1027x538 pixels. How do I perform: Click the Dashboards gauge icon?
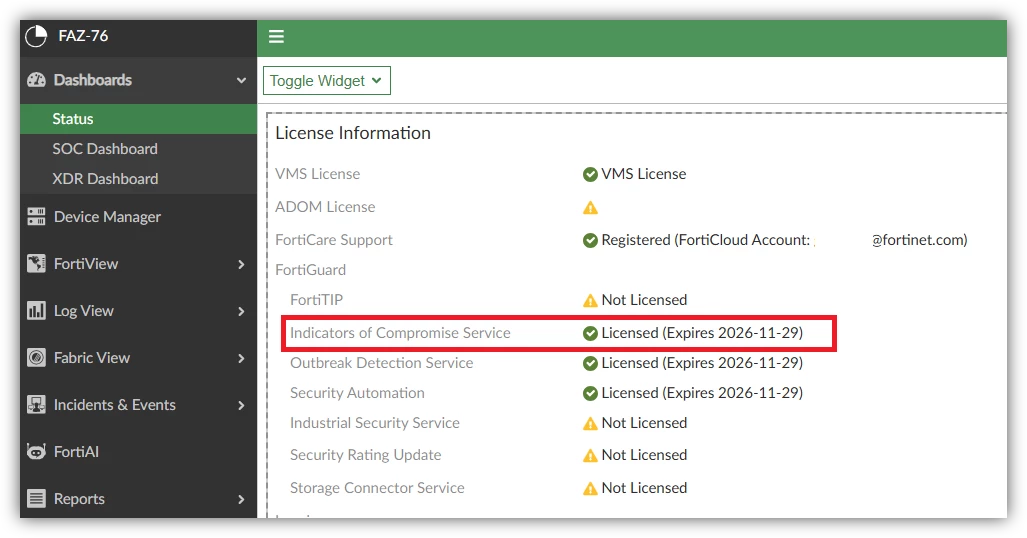pyautogui.click(x=37, y=80)
